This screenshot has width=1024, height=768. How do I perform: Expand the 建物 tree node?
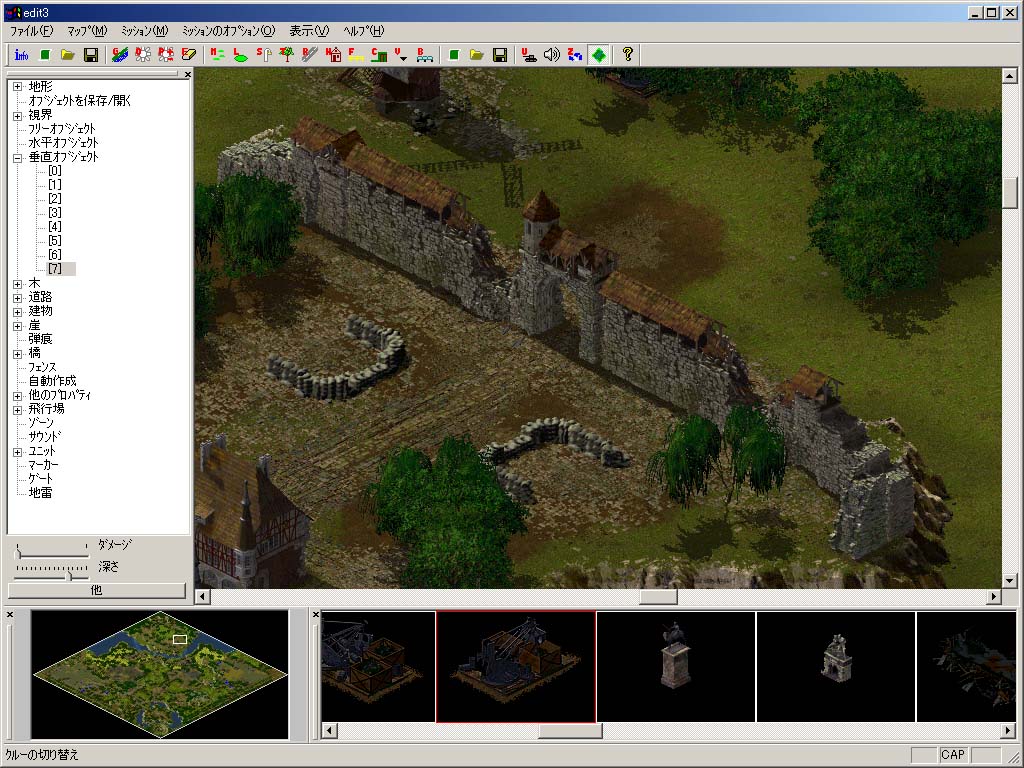point(18,312)
